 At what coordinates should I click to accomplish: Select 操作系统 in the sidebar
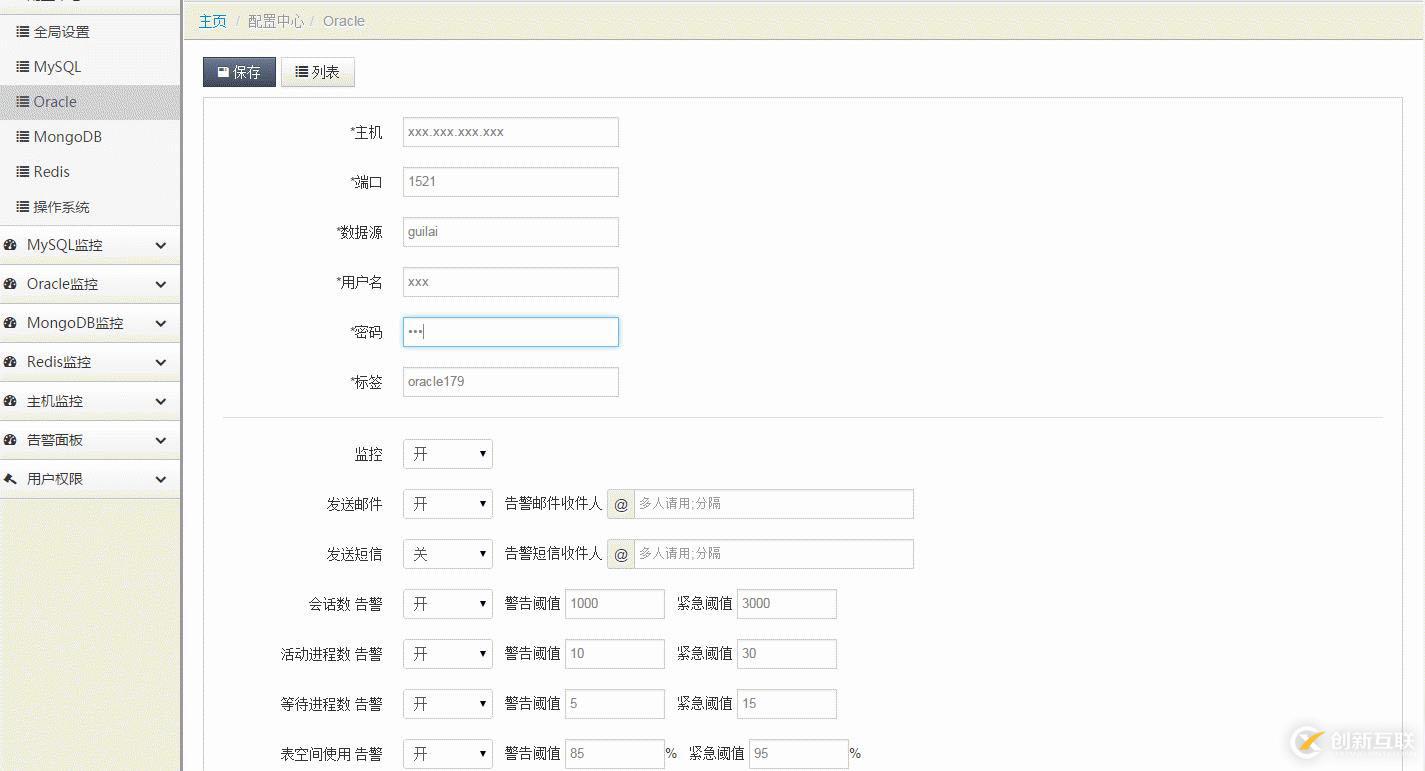(61, 207)
